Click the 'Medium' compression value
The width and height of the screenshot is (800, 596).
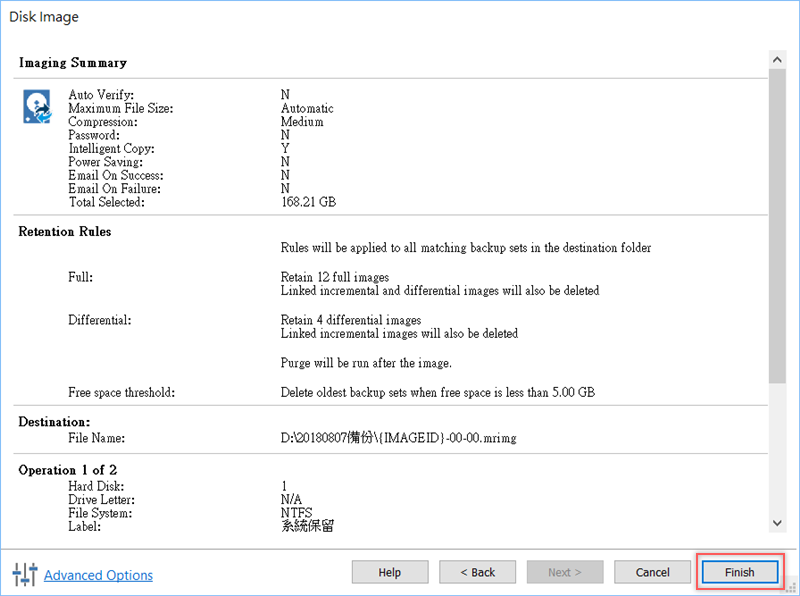[x=302, y=121]
